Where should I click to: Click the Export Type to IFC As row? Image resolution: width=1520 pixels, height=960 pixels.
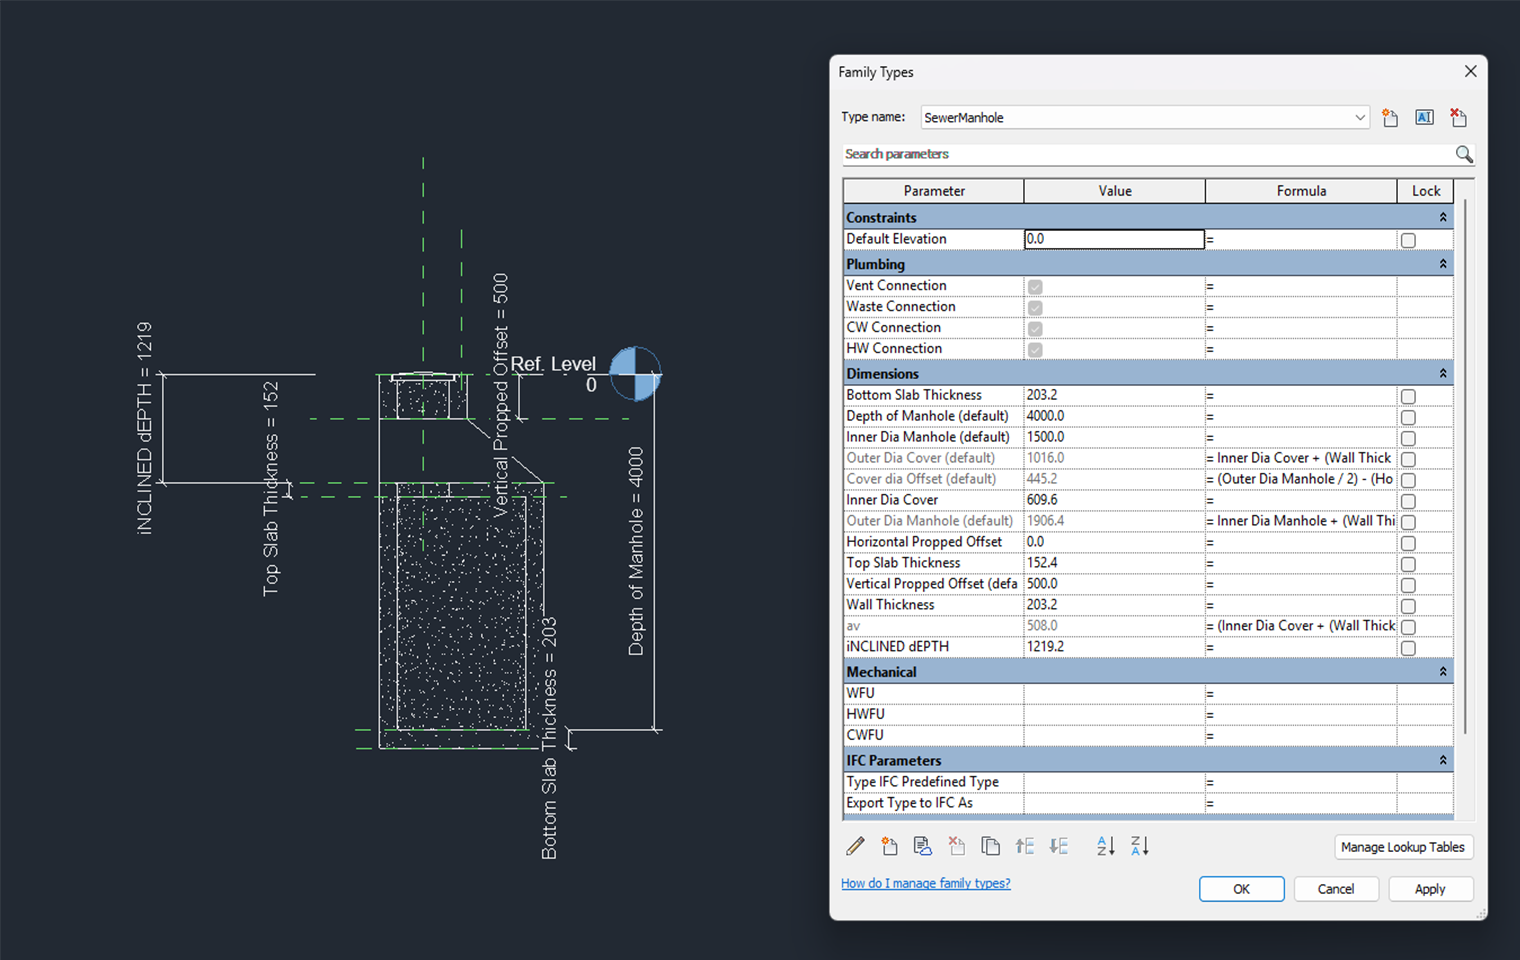(x=1148, y=803)
